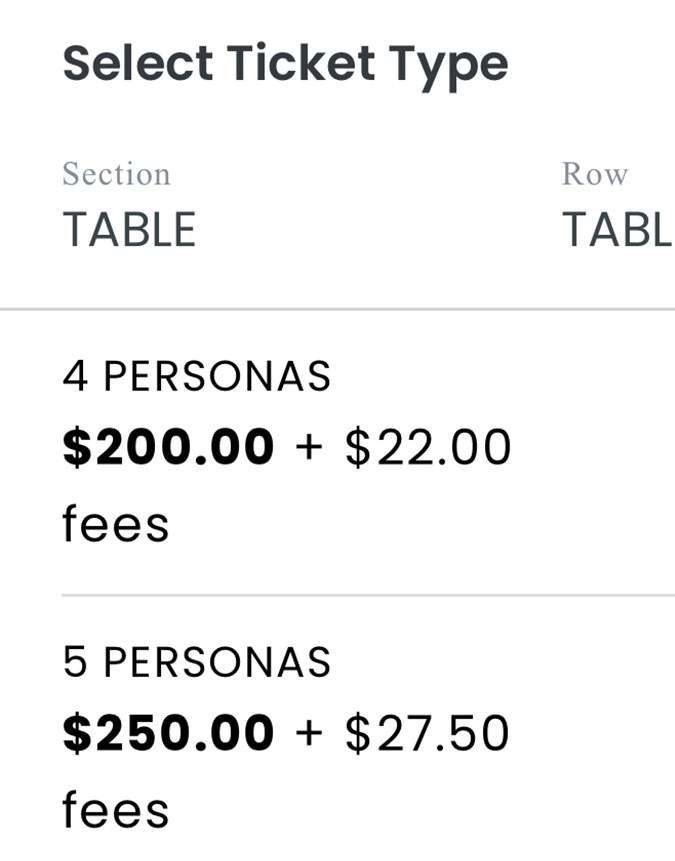The height and width of the screenshot is (861, 675).
Task: Click the fees text under 5 PERSONAS
Action: pyautogui.click(x=115, y=809)
